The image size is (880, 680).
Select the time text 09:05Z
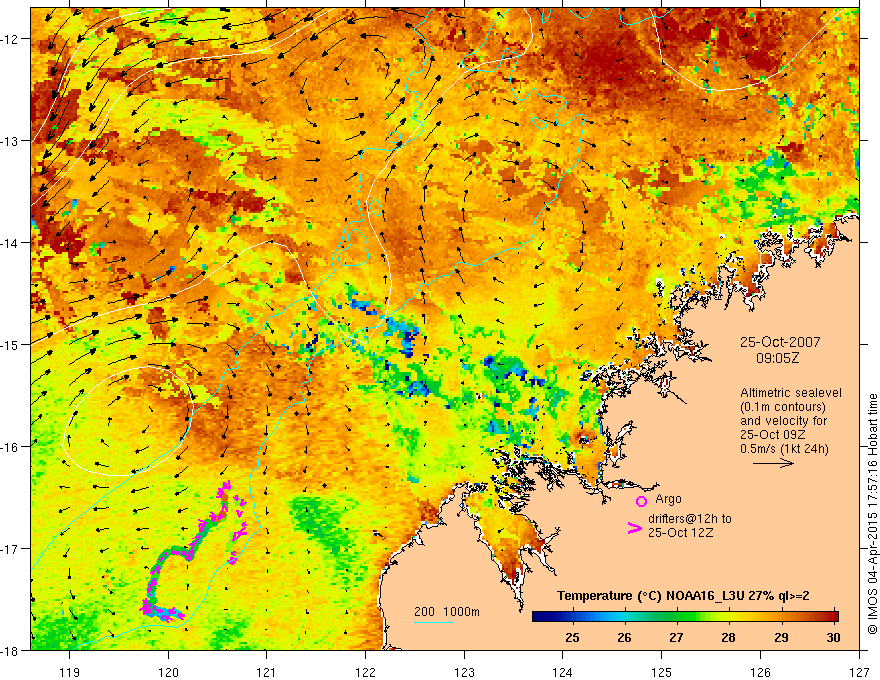click(x=777, y=357)
